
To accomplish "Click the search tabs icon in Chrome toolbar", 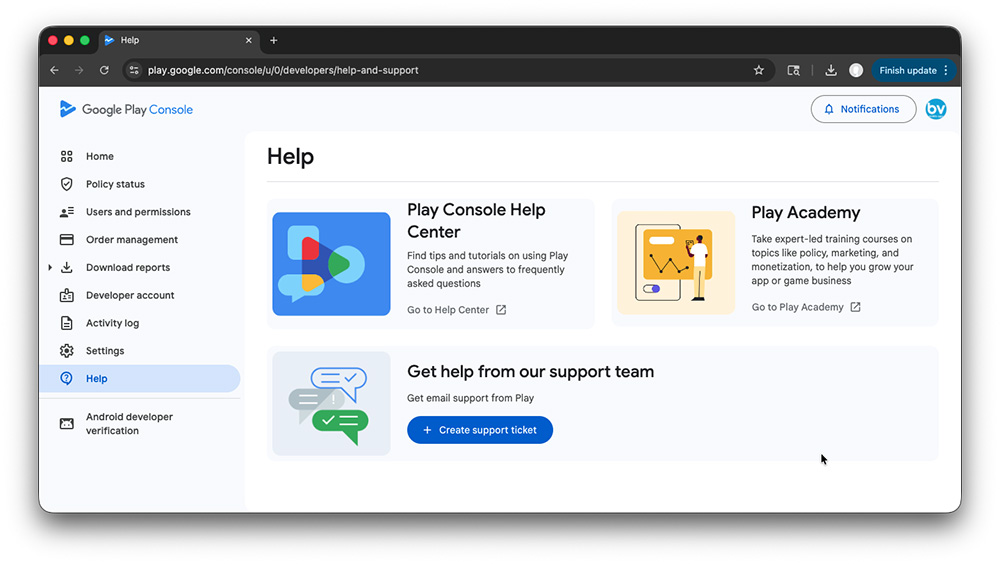I will pos(793,70).
